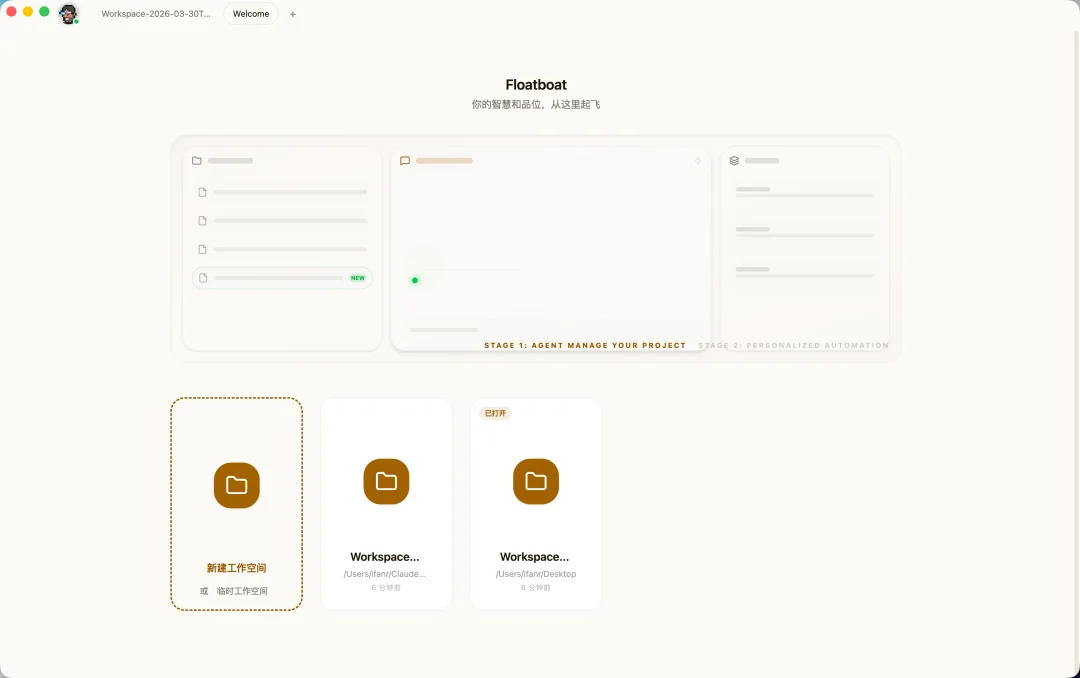The height and width of the screenshot is (678, 1080).
Task: Click the folder icon atop the file list preview
Action: [197, 160]
